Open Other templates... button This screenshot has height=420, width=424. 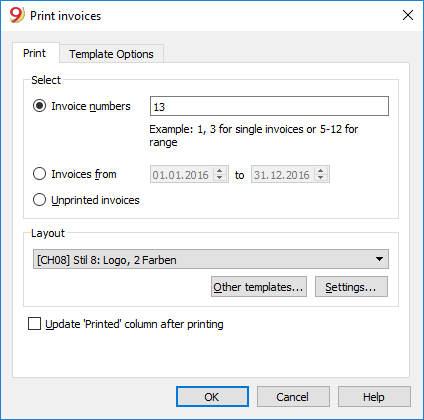259,287
